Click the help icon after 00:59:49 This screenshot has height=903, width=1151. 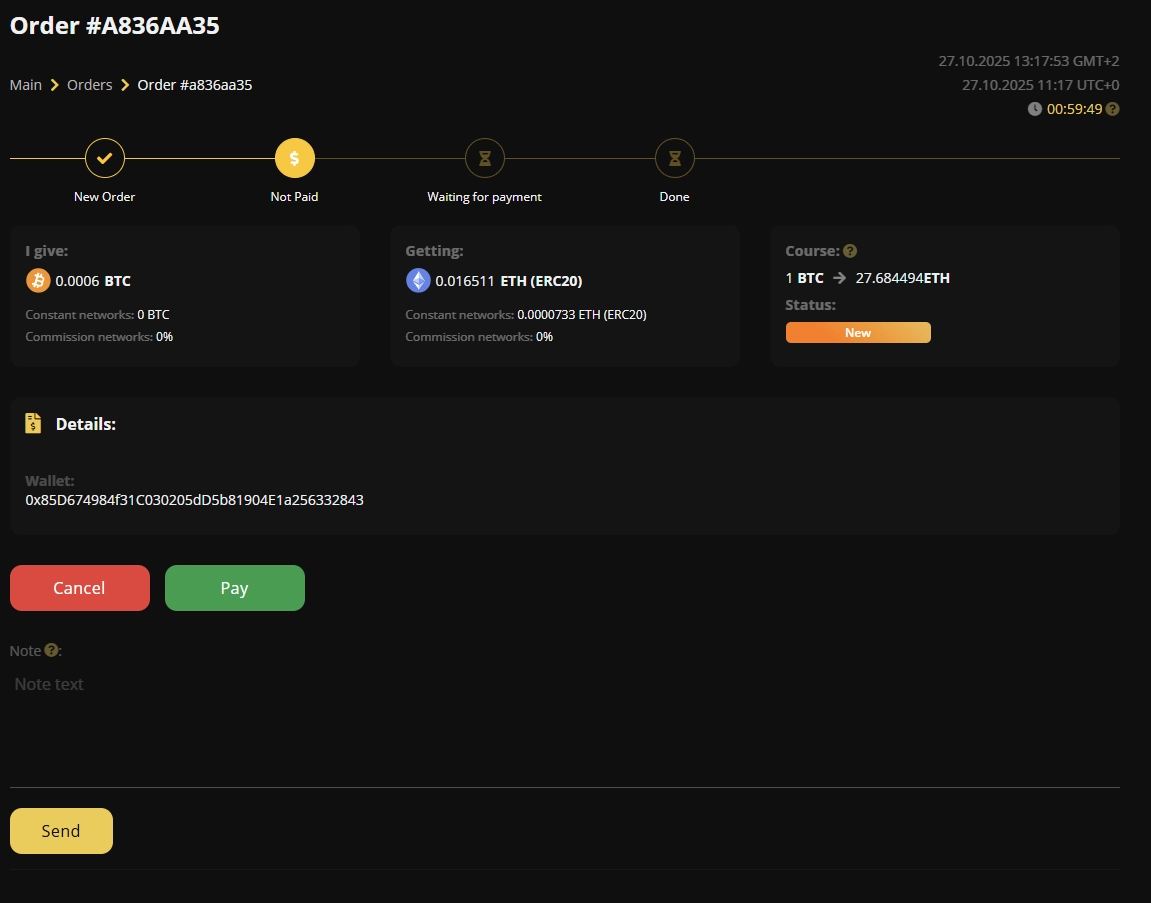click(x=1113, y=108)
